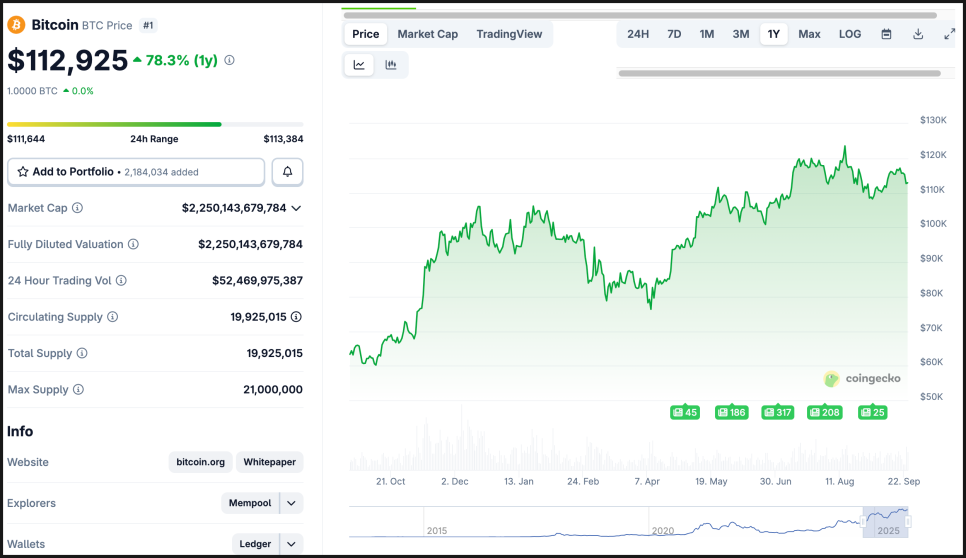Screen dimensions: 966x558
Task: Click the $52,469,975,387 trading volume value
Action: coord(258,281)
